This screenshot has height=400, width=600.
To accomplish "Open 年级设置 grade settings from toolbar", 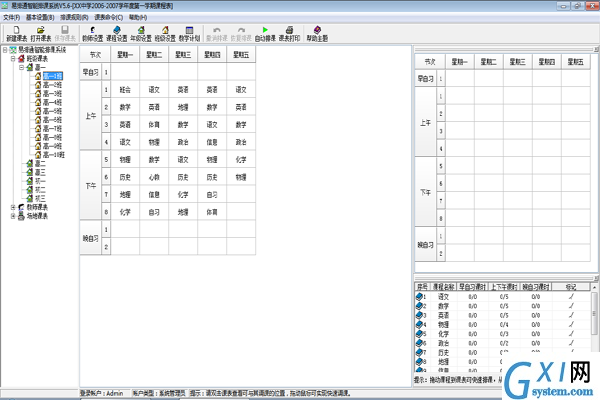I will click(x=141, y=33).
